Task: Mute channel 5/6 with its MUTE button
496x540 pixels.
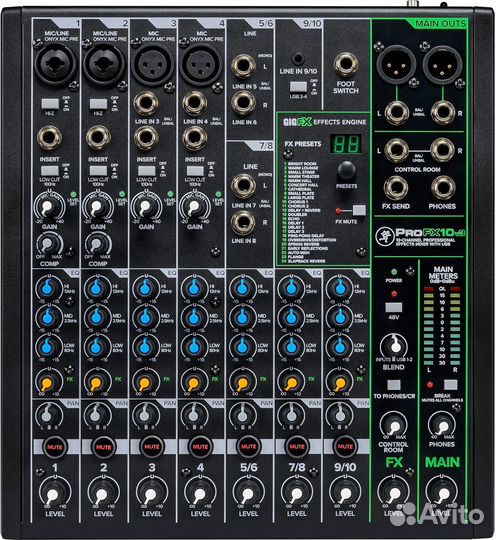Action: pyautogui.click(x=248, y=447)
